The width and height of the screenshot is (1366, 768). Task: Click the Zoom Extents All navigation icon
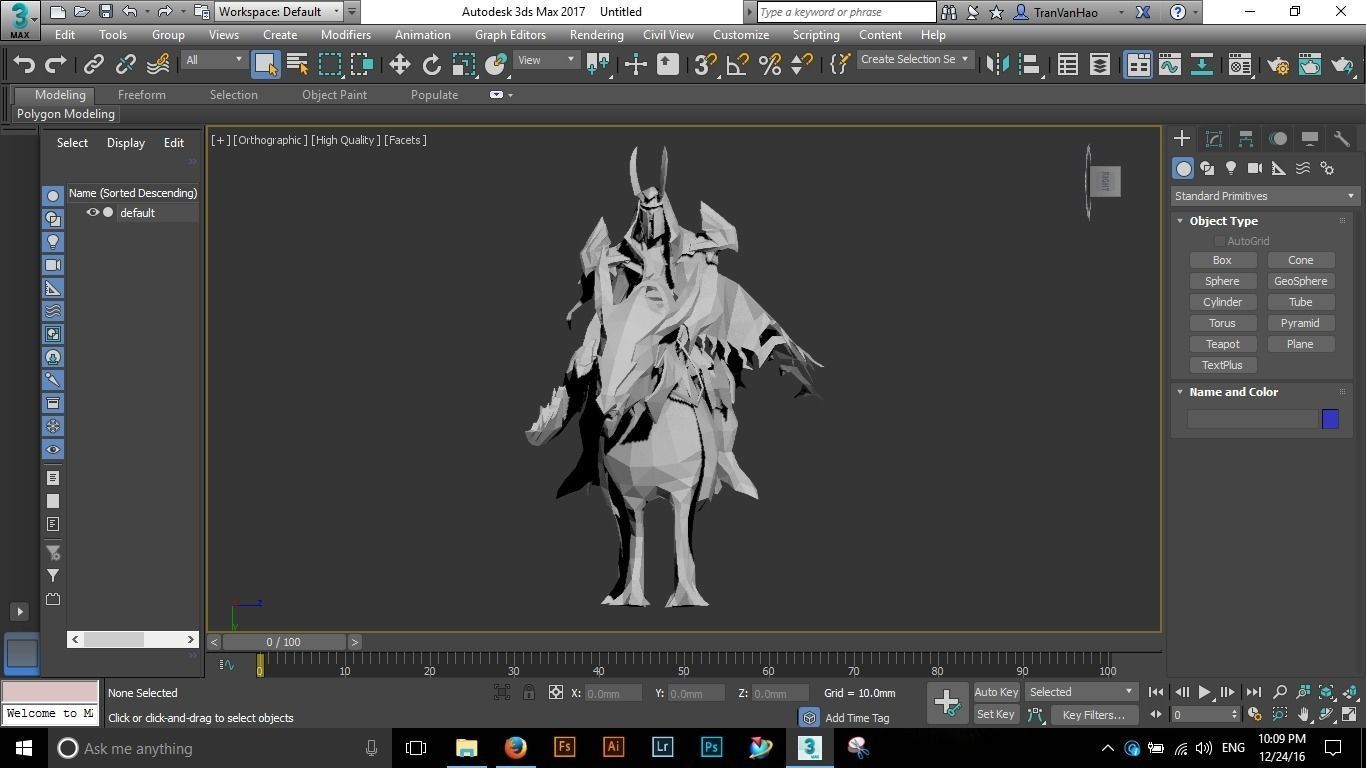[x=1351, y=692]
